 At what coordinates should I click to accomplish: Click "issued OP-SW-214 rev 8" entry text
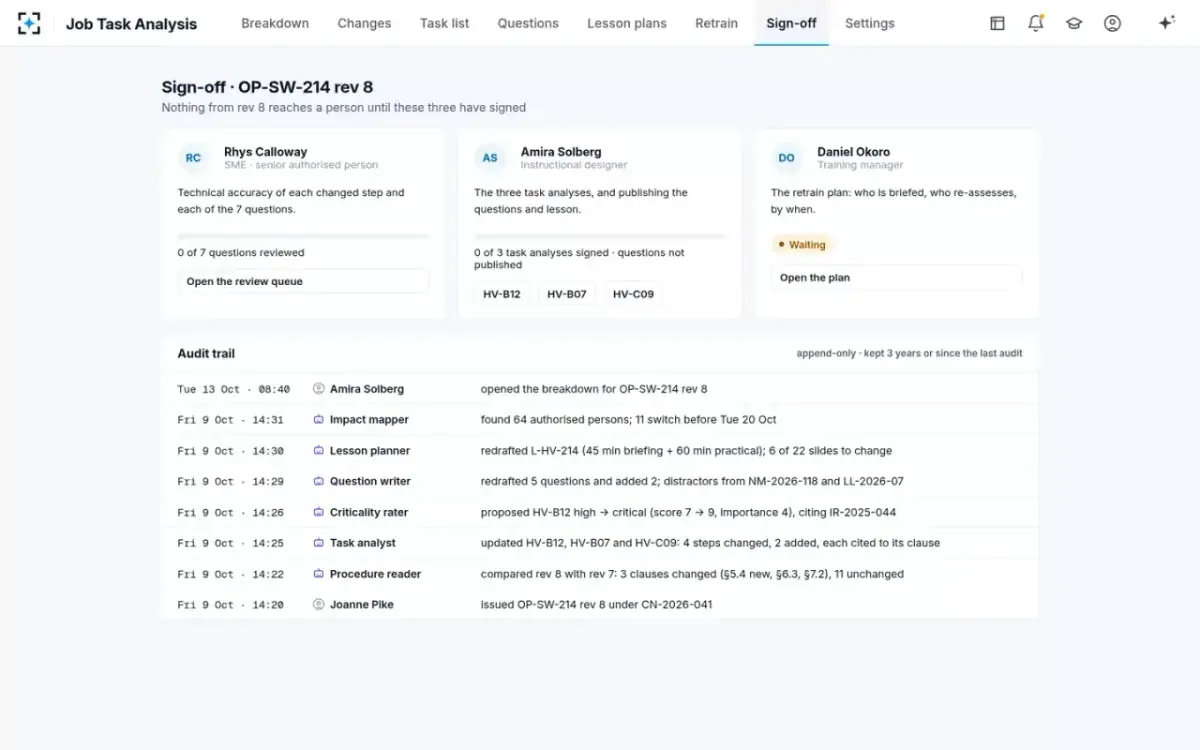tap(596, 605)
